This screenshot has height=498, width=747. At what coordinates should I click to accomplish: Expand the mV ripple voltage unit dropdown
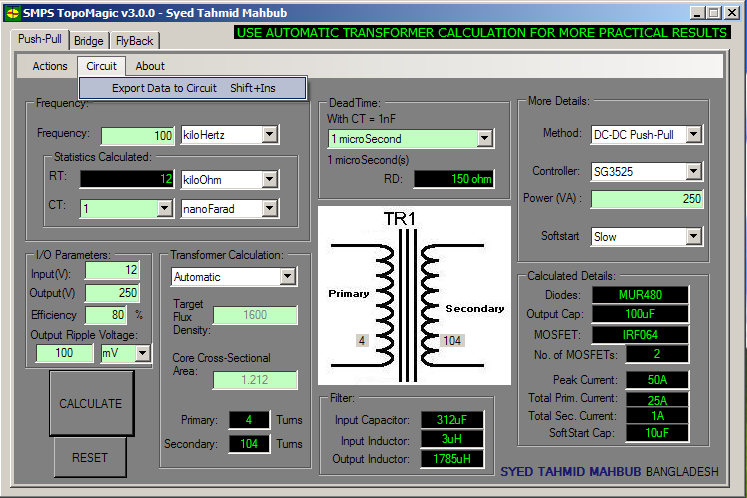[x=142, y=353]
